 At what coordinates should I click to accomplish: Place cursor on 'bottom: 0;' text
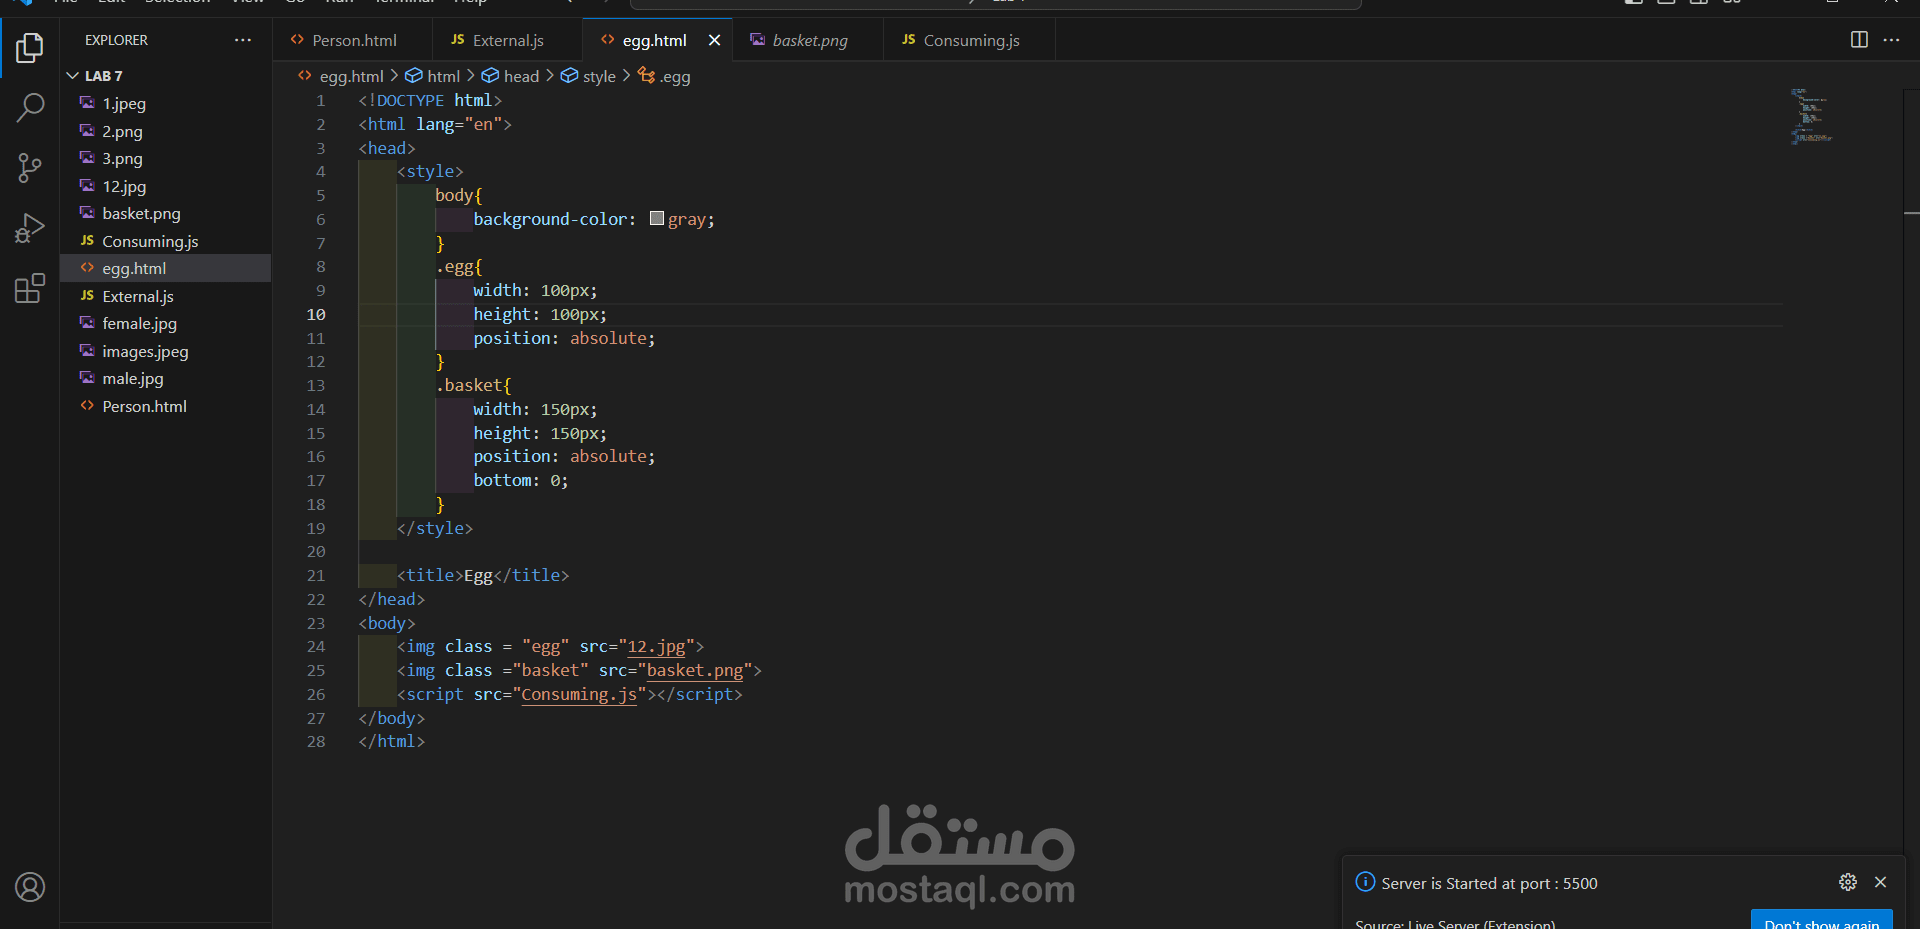(521, 481)
